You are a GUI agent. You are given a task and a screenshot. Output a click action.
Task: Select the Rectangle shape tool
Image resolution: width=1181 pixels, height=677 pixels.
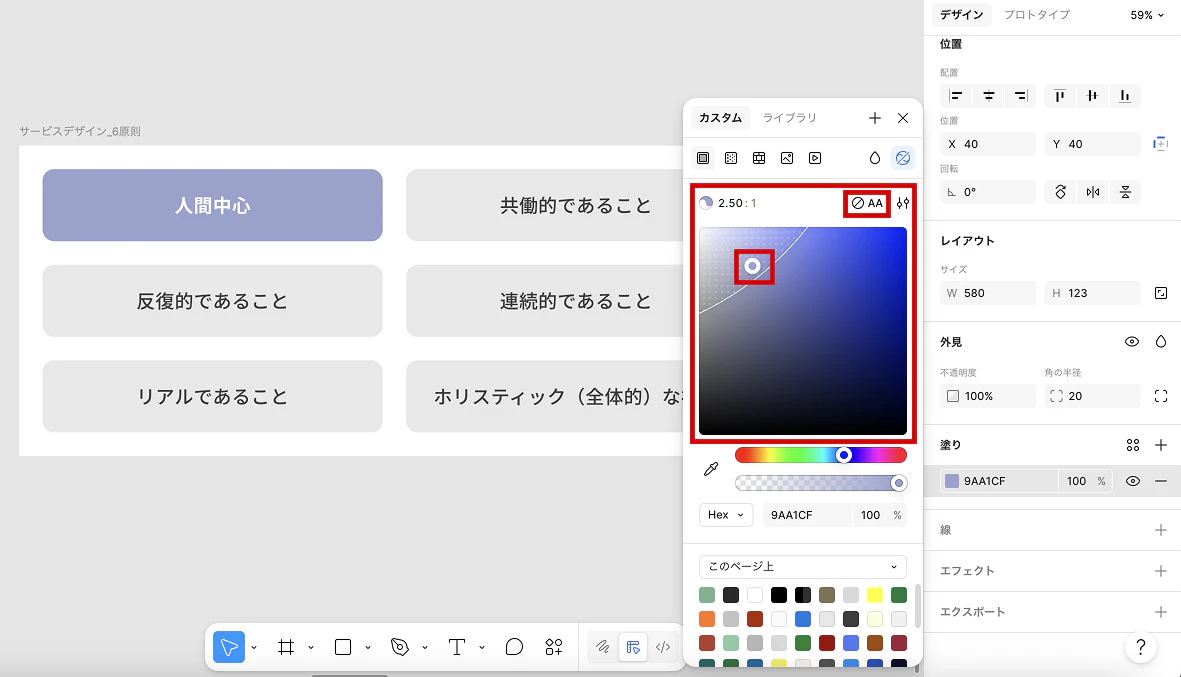[x=343, y=647]
